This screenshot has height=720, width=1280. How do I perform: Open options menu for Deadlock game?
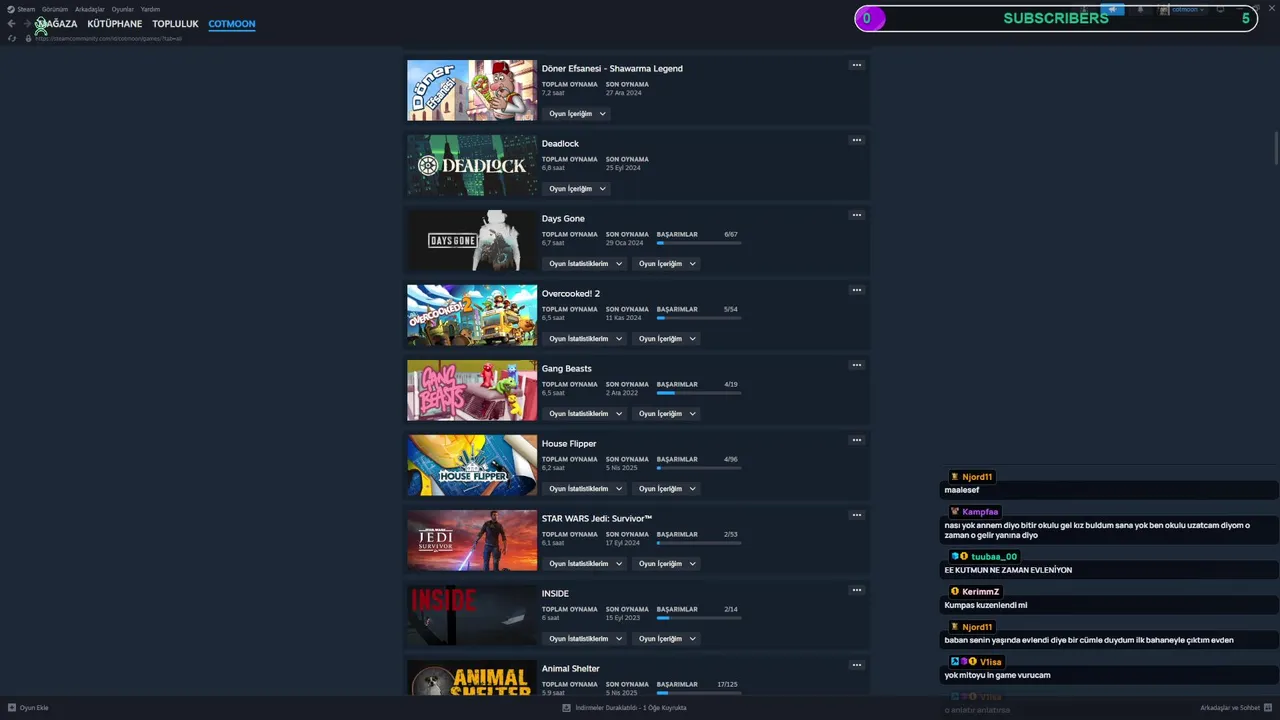pyautogui.click(x=856, y=140)
